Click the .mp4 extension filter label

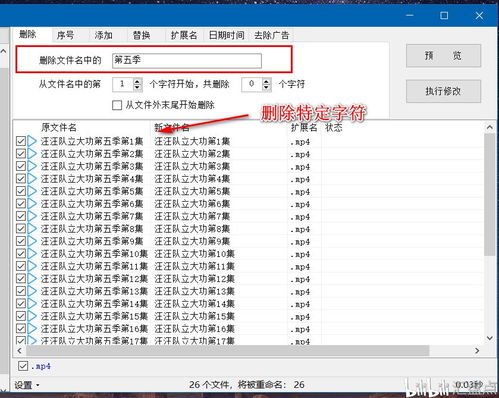[41, 366]
